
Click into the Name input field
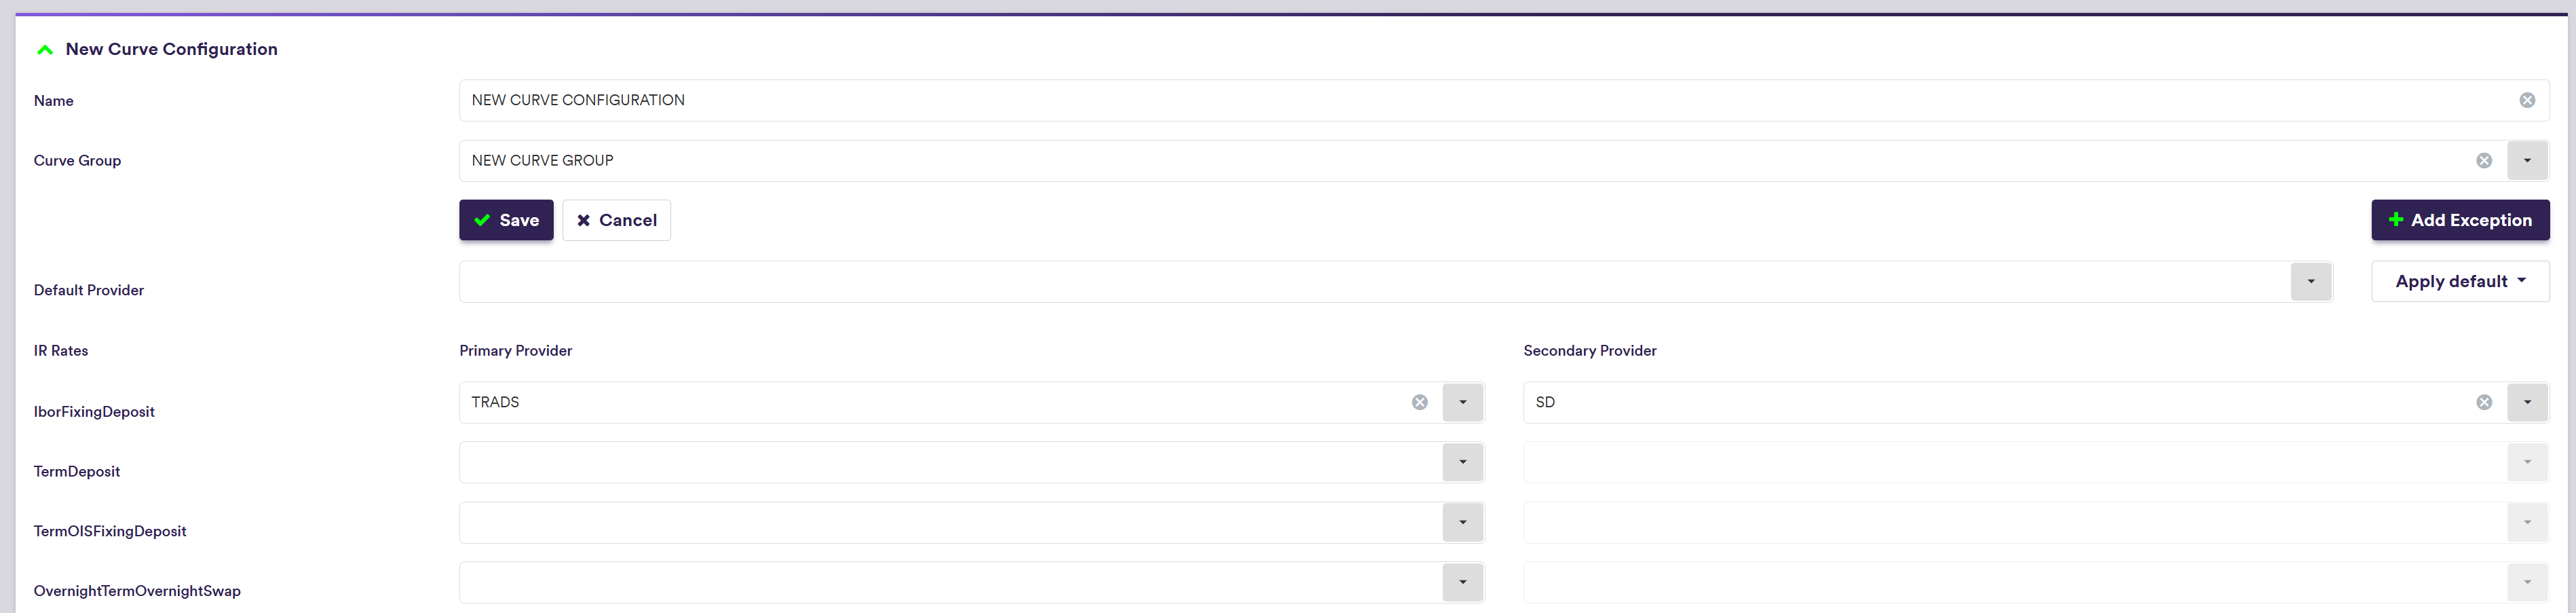[1400, 100]
